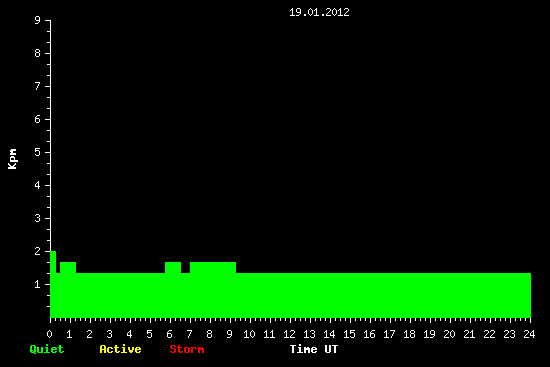Click the tall green bar at hour 0
Viewport: 550px width, 367px height.
[x=53, y=284]
